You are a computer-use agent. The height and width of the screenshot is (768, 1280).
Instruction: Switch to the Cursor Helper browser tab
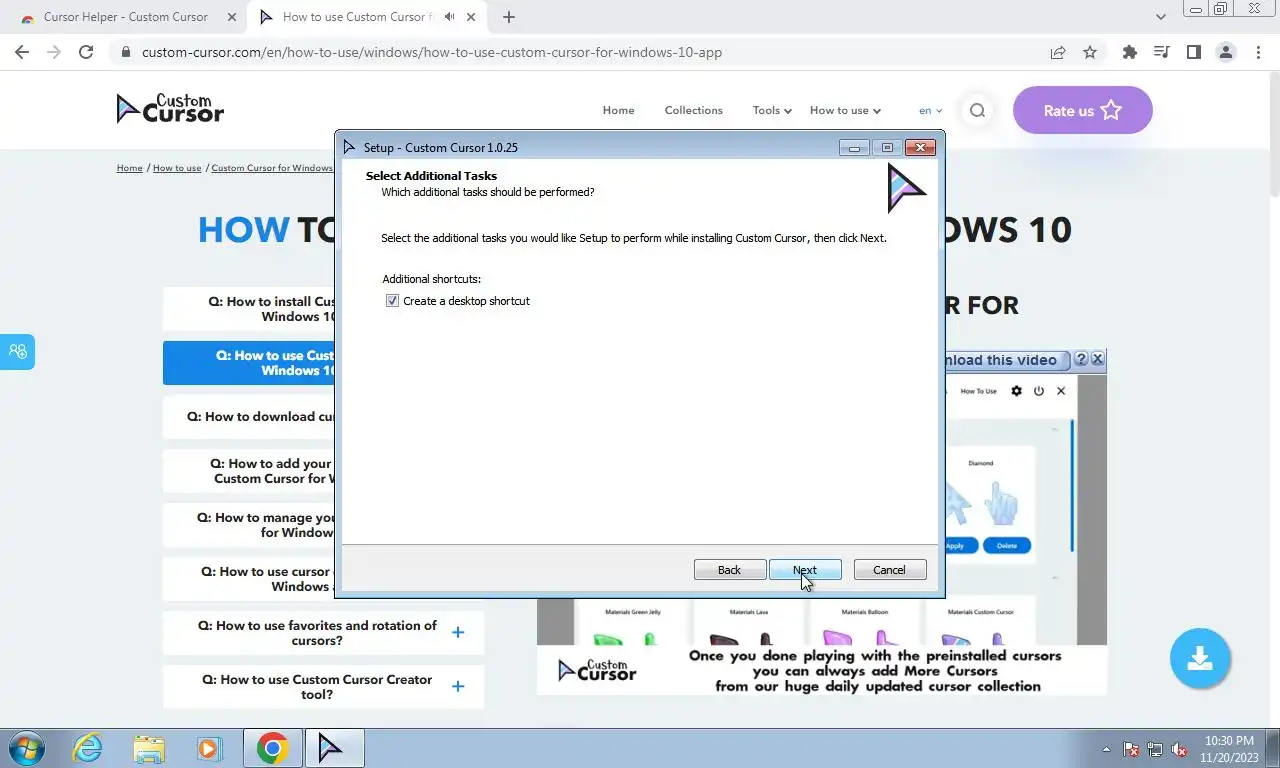(125, 17)
